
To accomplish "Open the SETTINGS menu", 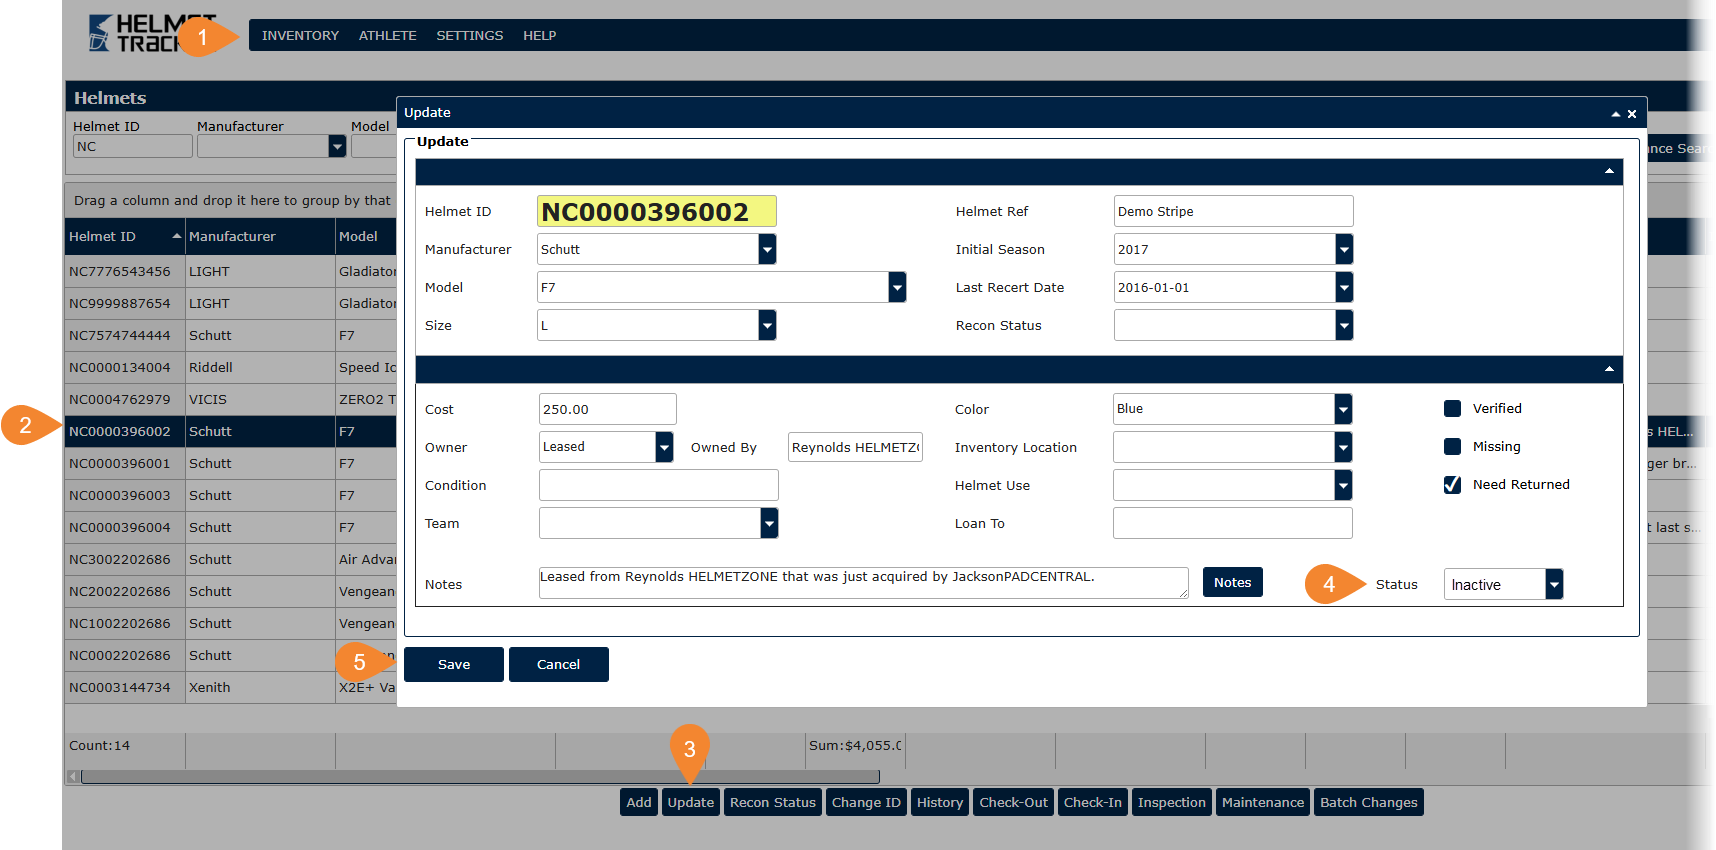I will point(469,35).
